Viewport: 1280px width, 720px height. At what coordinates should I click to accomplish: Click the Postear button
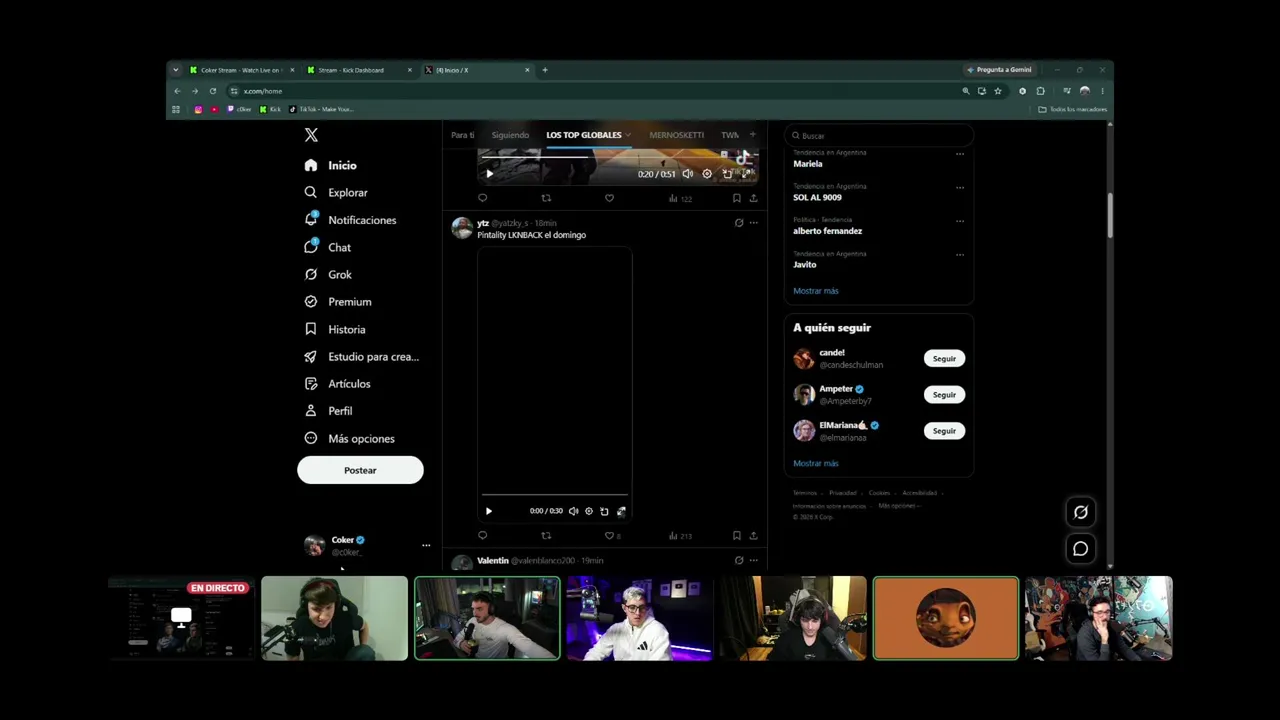360,470
